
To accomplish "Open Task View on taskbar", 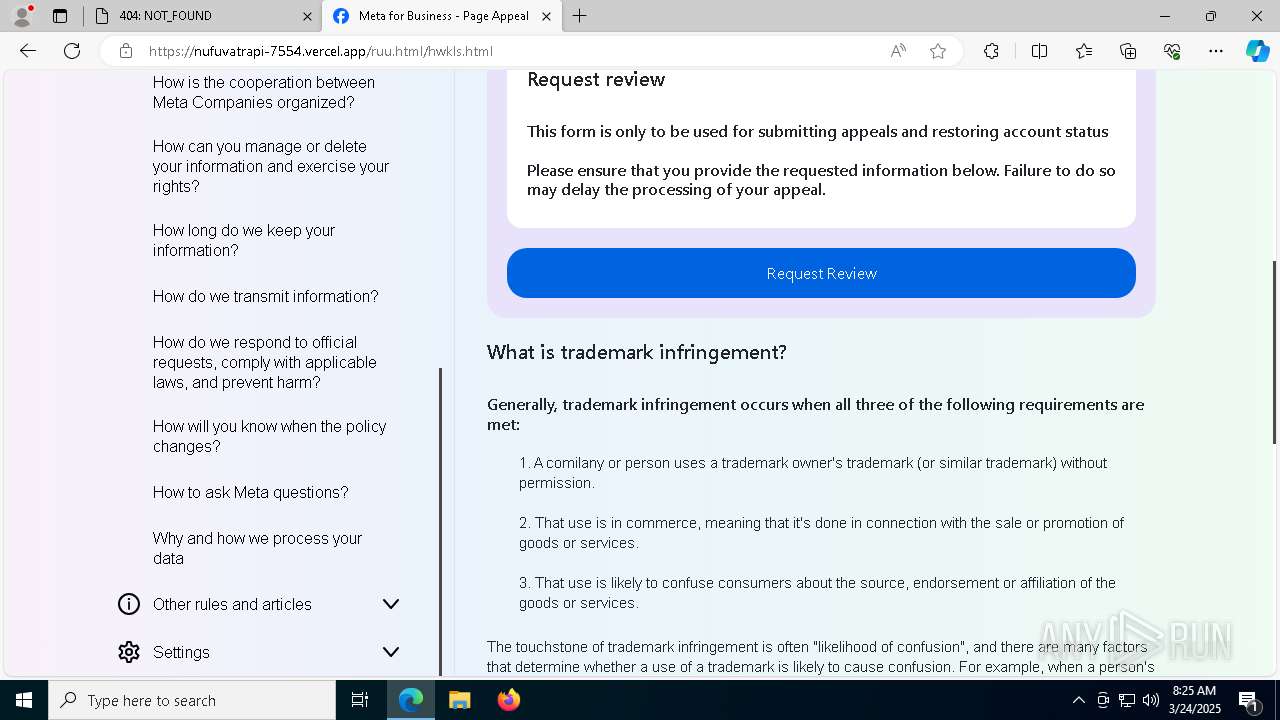I will pos(360,700).
